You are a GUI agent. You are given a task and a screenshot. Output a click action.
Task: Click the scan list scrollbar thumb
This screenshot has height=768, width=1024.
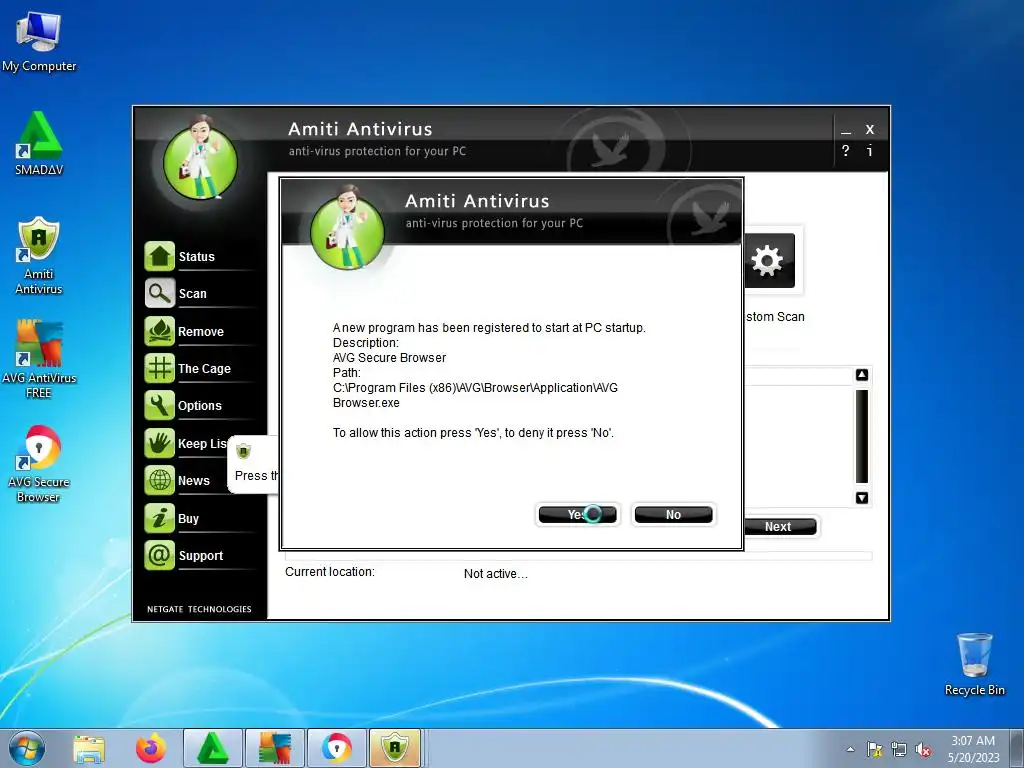(x=862, y=436)
